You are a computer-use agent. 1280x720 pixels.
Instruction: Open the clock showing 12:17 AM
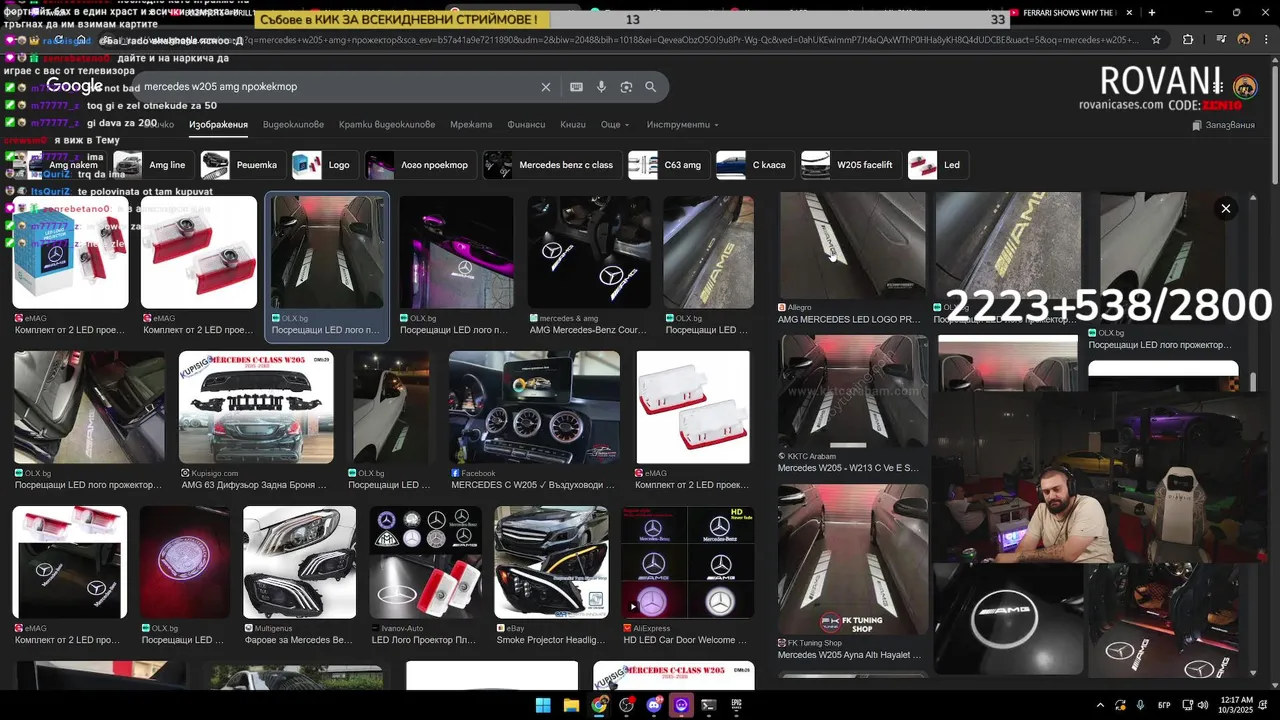(1236, 705)
